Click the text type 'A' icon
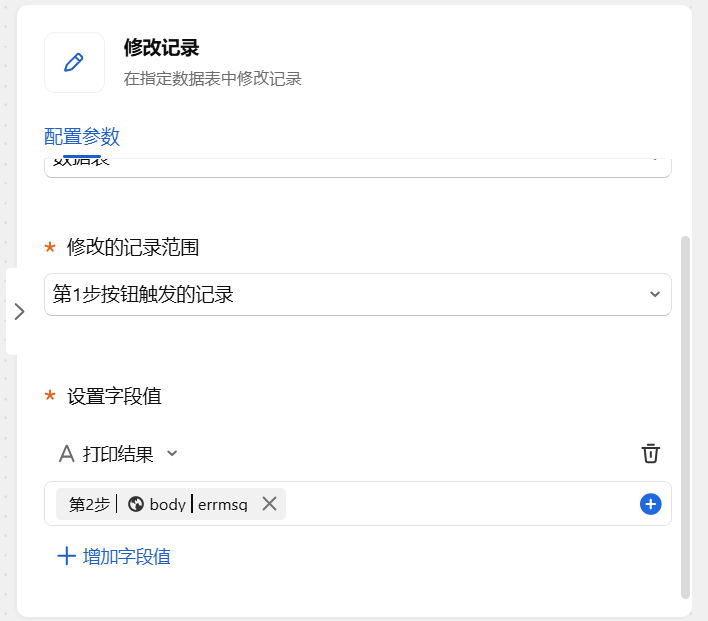Viewport: 708px width, 621px height. coord(66,454)
